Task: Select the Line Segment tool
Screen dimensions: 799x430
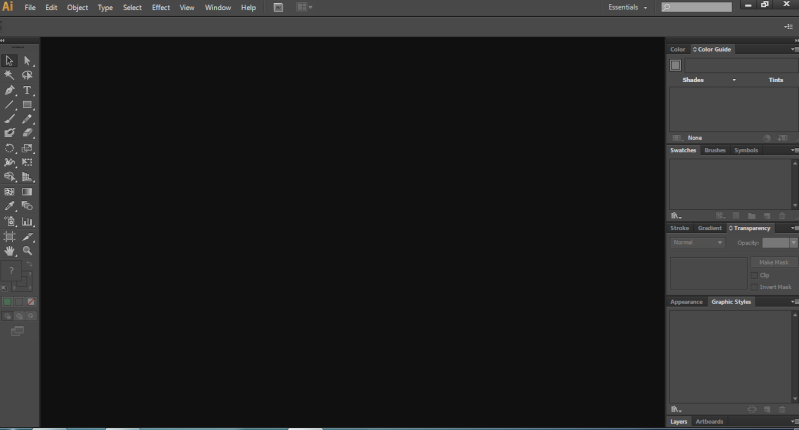Action: tap(9, 104)
